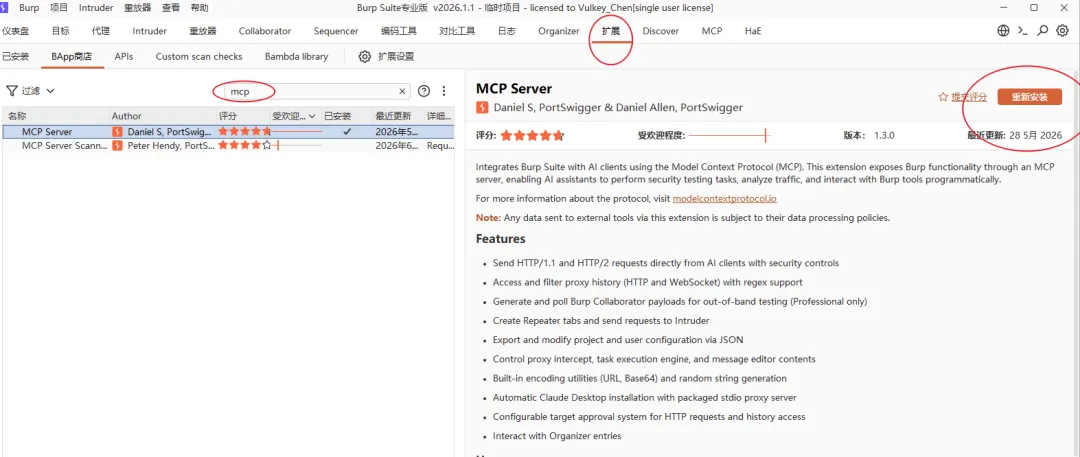The width and height of the screenshot is (1080, 457).
Task: Open the 已安装 sub-tab
Action: (x=15, y=57)
